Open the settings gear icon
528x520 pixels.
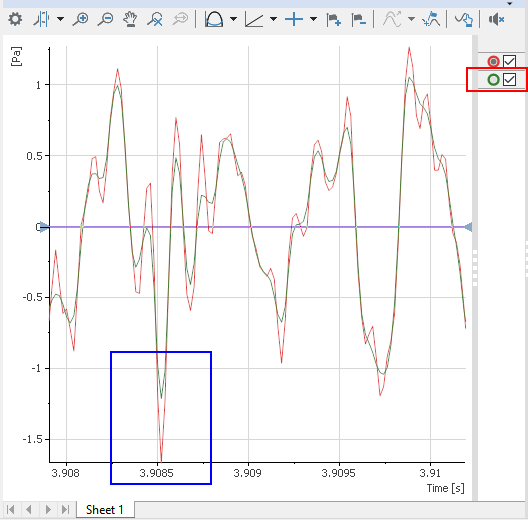[x=15, y=19]
